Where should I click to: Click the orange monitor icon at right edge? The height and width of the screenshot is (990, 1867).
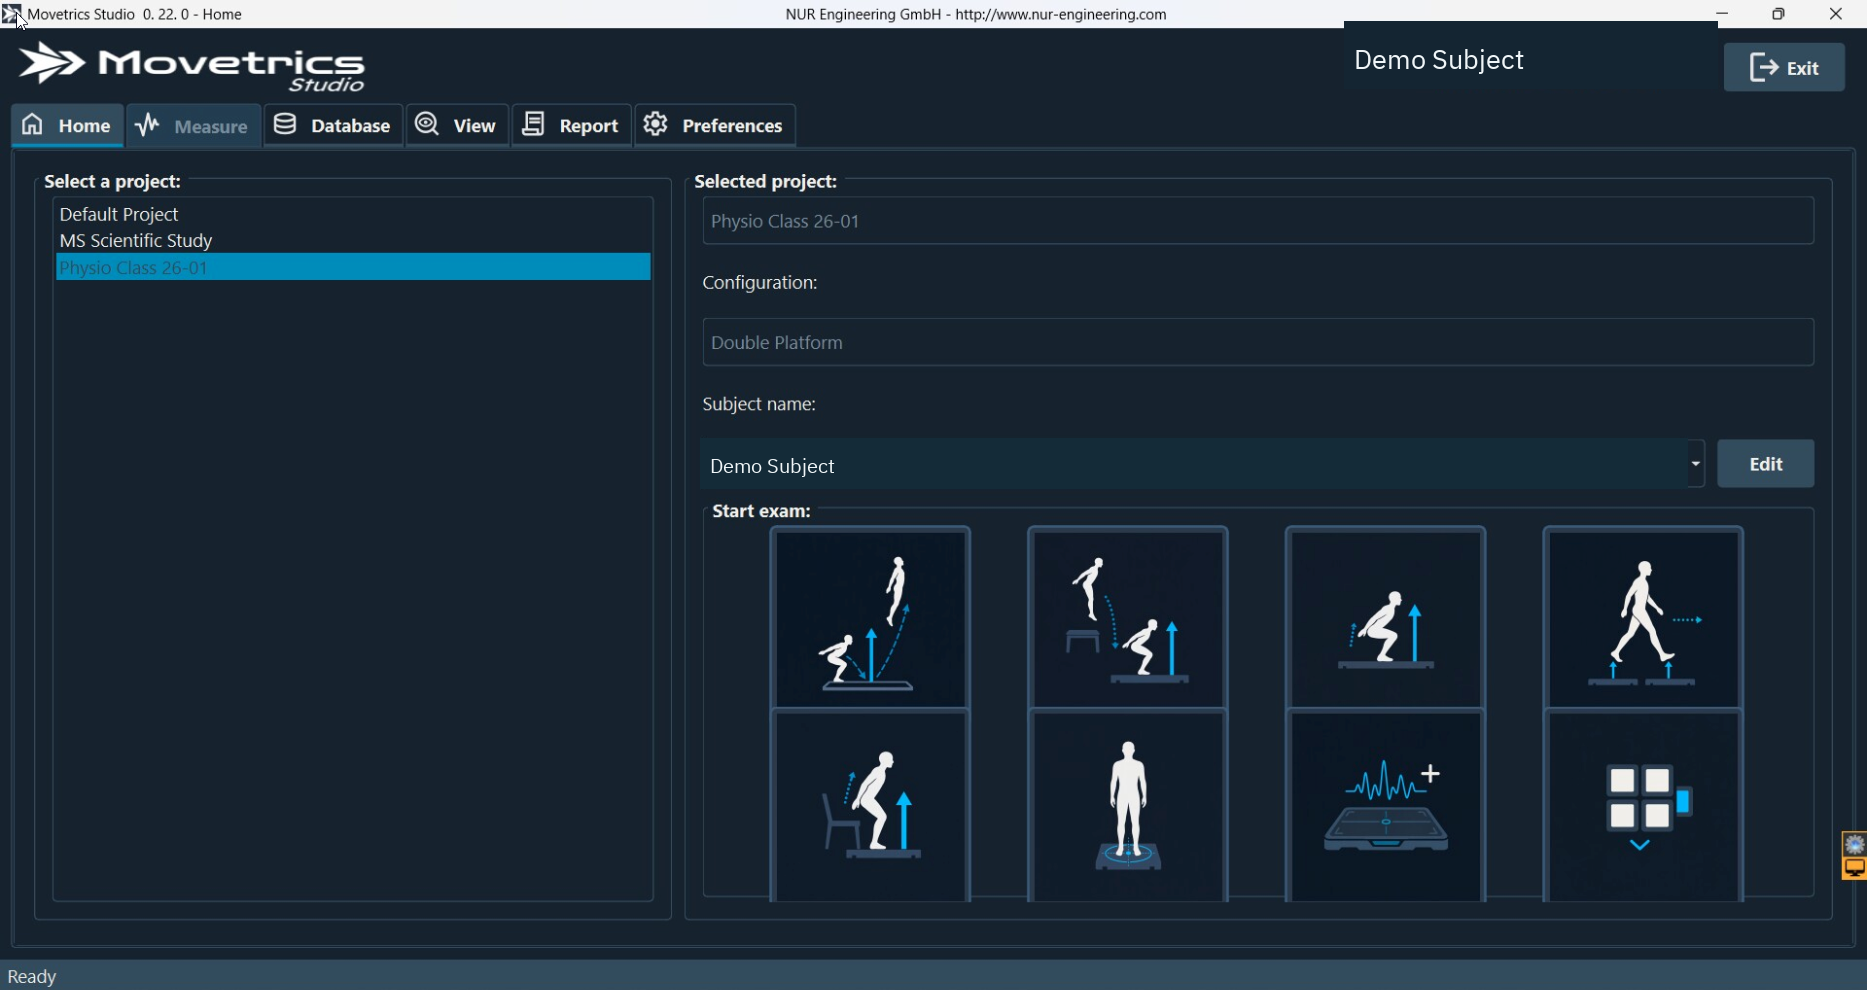tap(1855, 869)
